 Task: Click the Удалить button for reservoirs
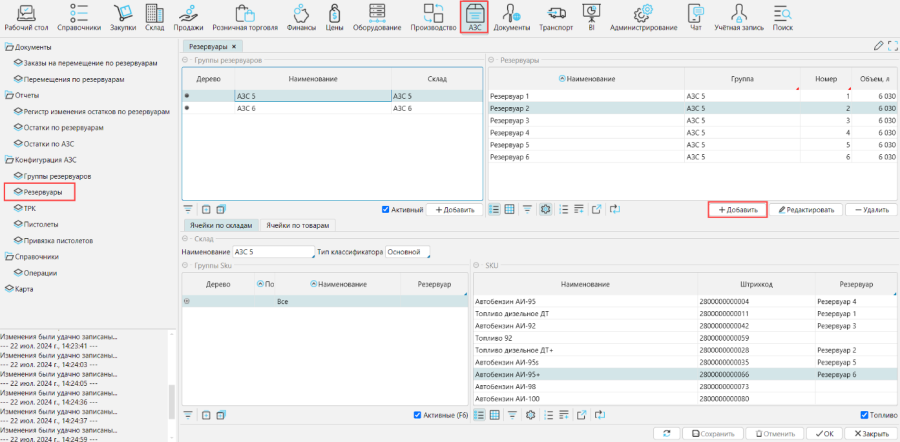coord(871,210)
